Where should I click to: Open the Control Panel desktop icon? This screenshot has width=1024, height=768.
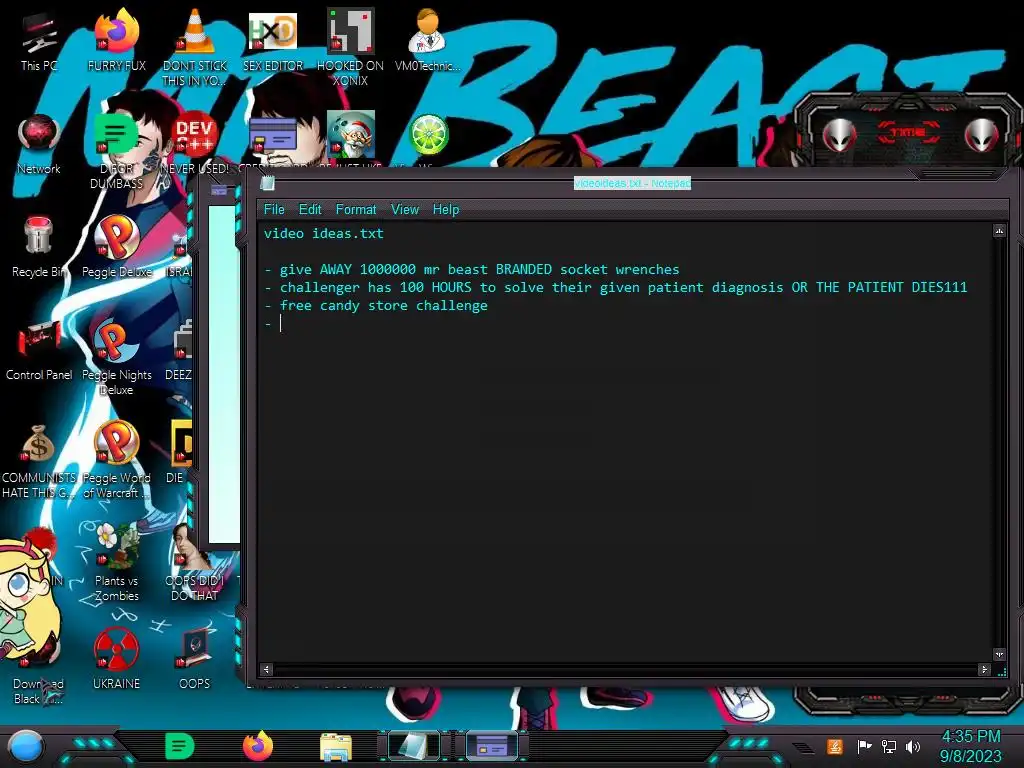click(x=39, y=351)
